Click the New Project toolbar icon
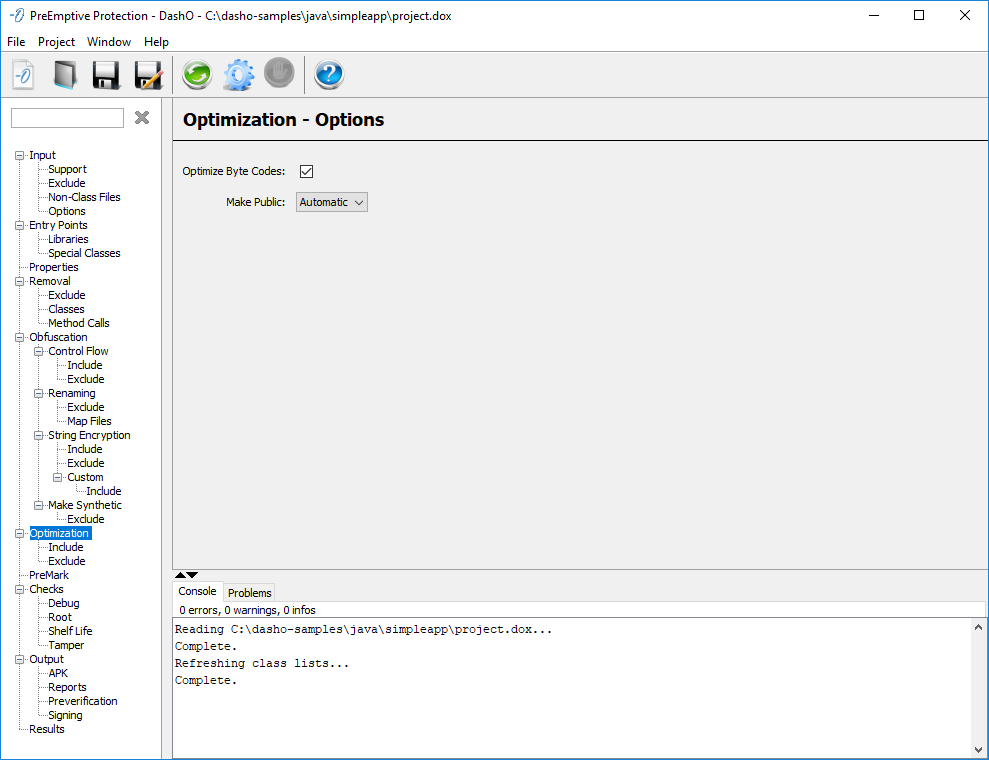The height and width of the screenshot is (760, 989). [24, 75]
